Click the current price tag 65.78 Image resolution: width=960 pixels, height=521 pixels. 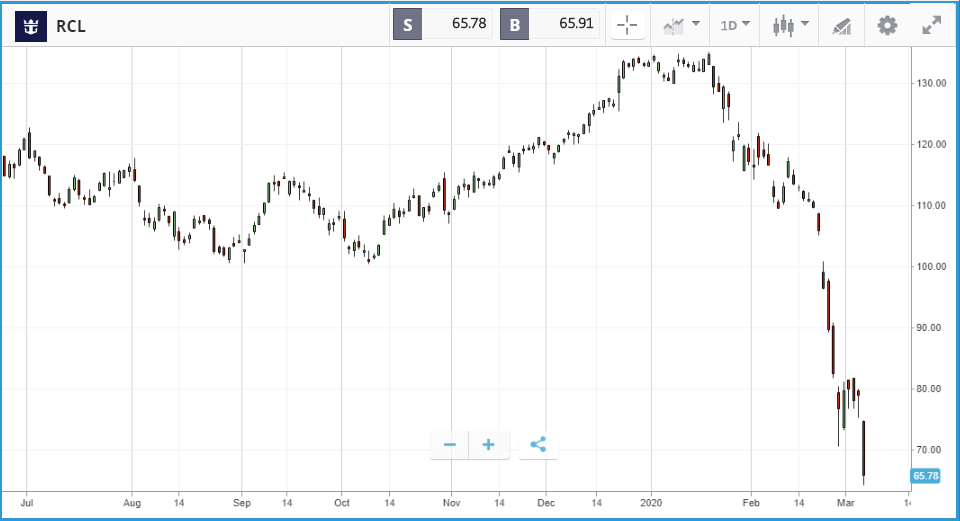[x=925, y=476]
